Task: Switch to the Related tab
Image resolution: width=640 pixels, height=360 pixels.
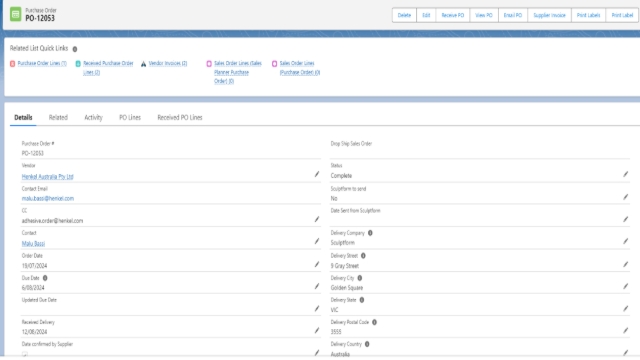Action: pyautogui.click(x=58, y=118)
